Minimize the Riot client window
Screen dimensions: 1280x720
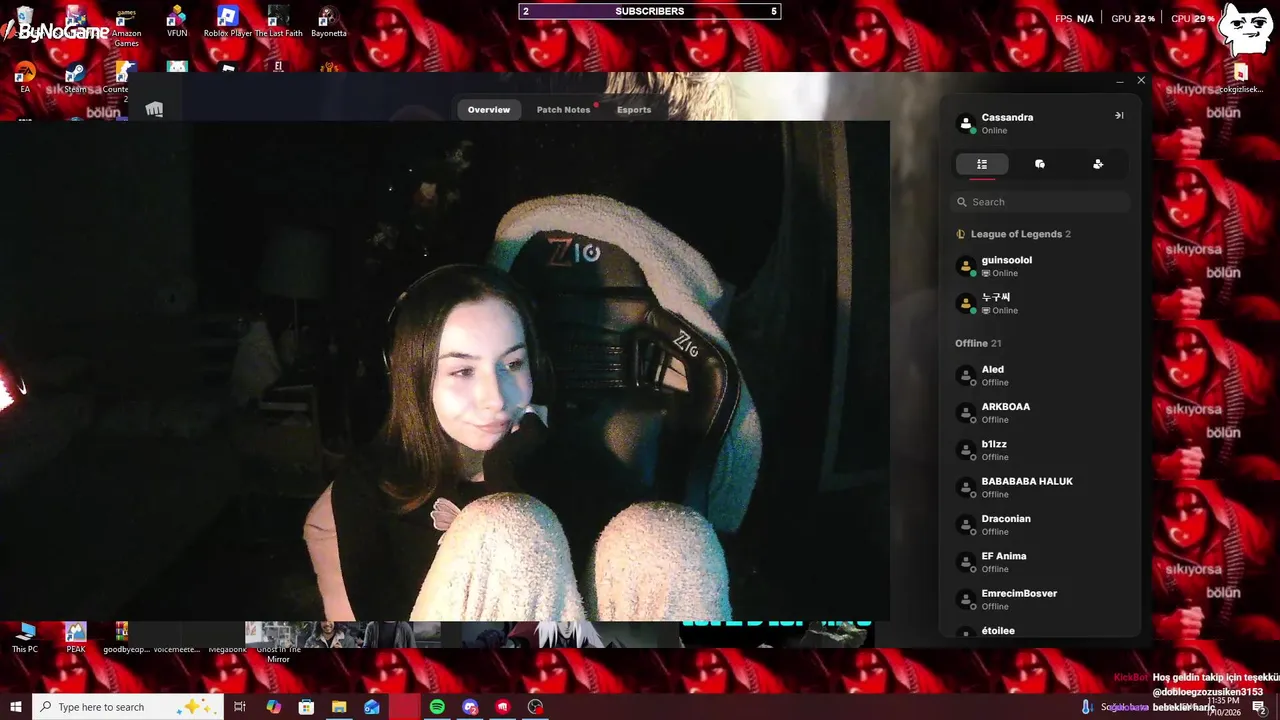1119,80
